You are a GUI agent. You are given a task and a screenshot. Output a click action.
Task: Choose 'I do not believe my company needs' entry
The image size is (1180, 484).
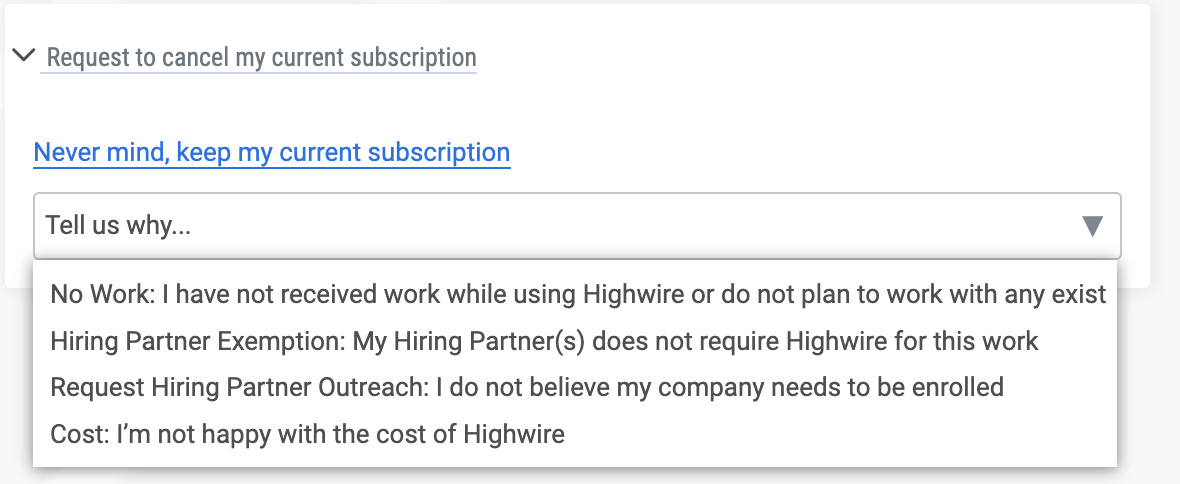tap(720, 388)
